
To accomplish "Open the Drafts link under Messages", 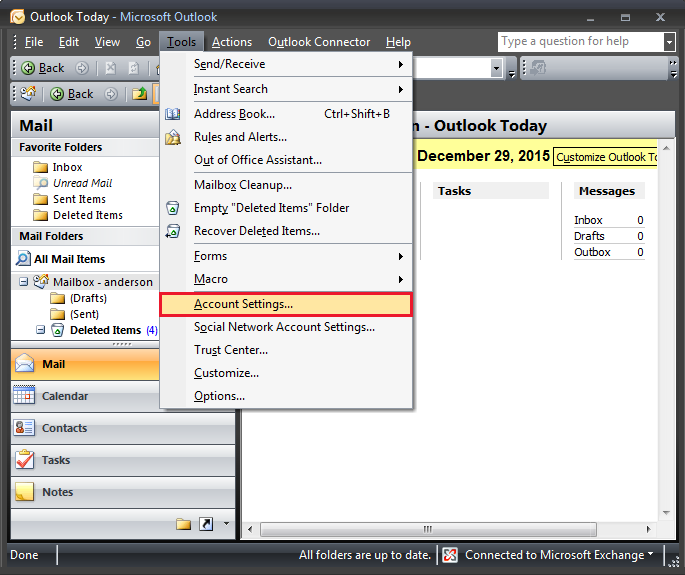I will [x=589, y=236].
